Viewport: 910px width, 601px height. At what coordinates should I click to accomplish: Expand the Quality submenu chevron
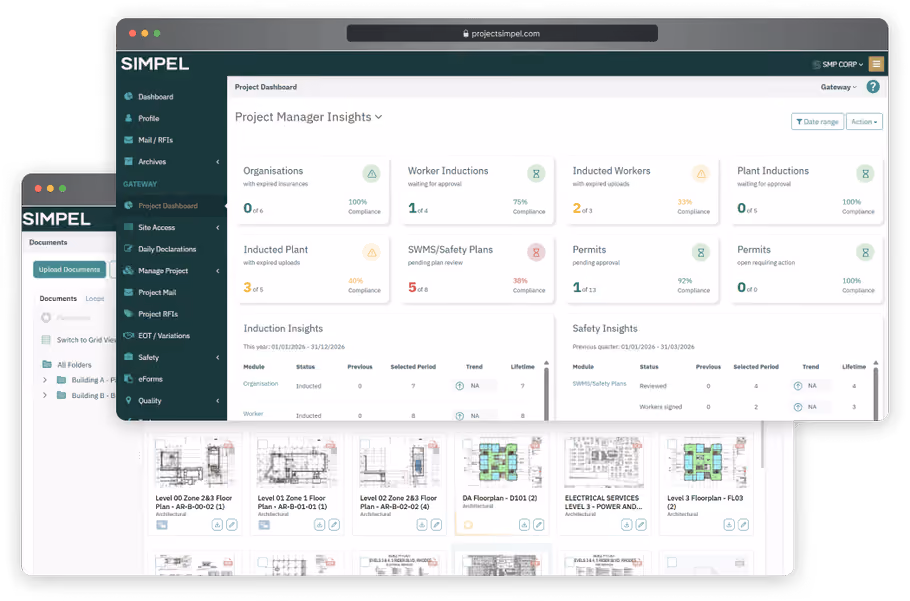[218, 401]
